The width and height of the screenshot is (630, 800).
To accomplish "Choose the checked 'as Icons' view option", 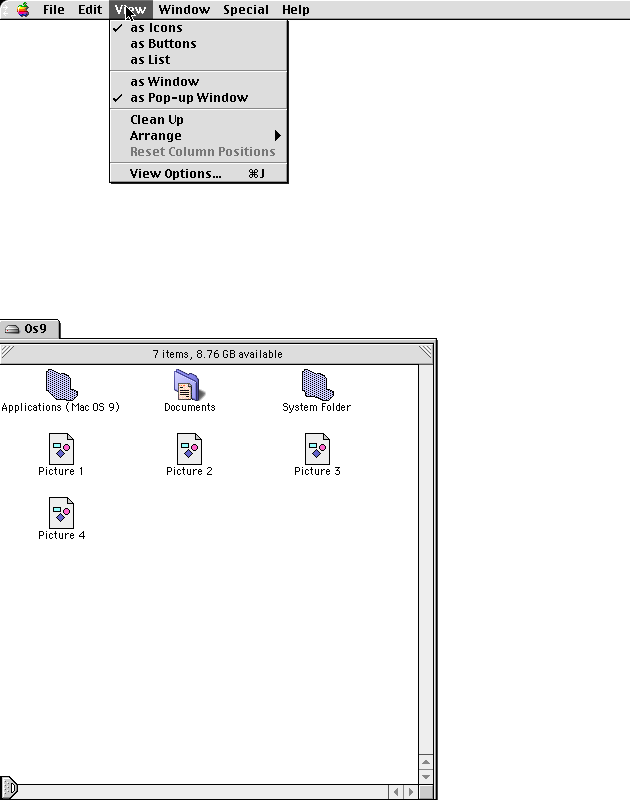I will point(156,28).
